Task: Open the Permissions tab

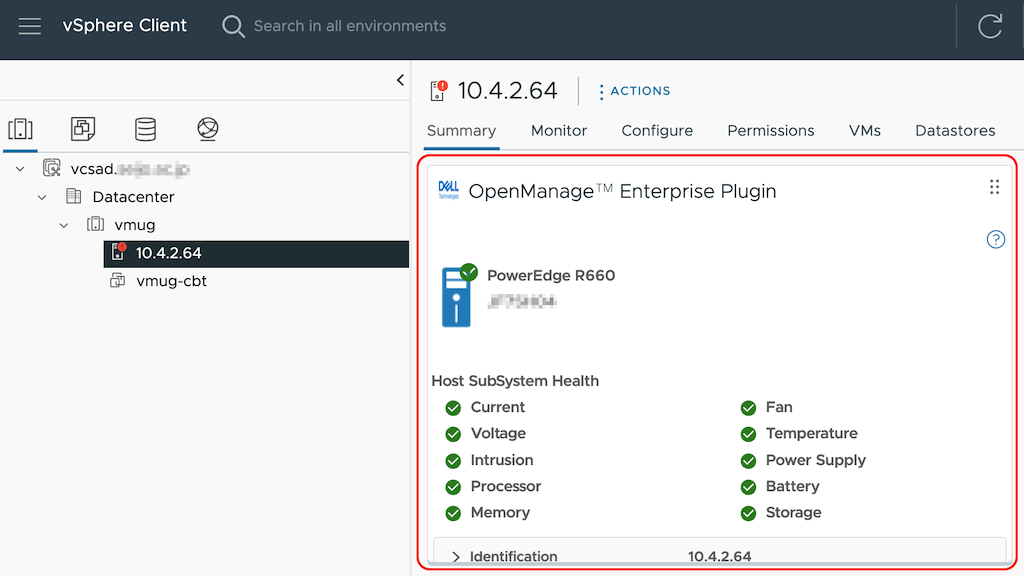Action: (x=771, y=131)
